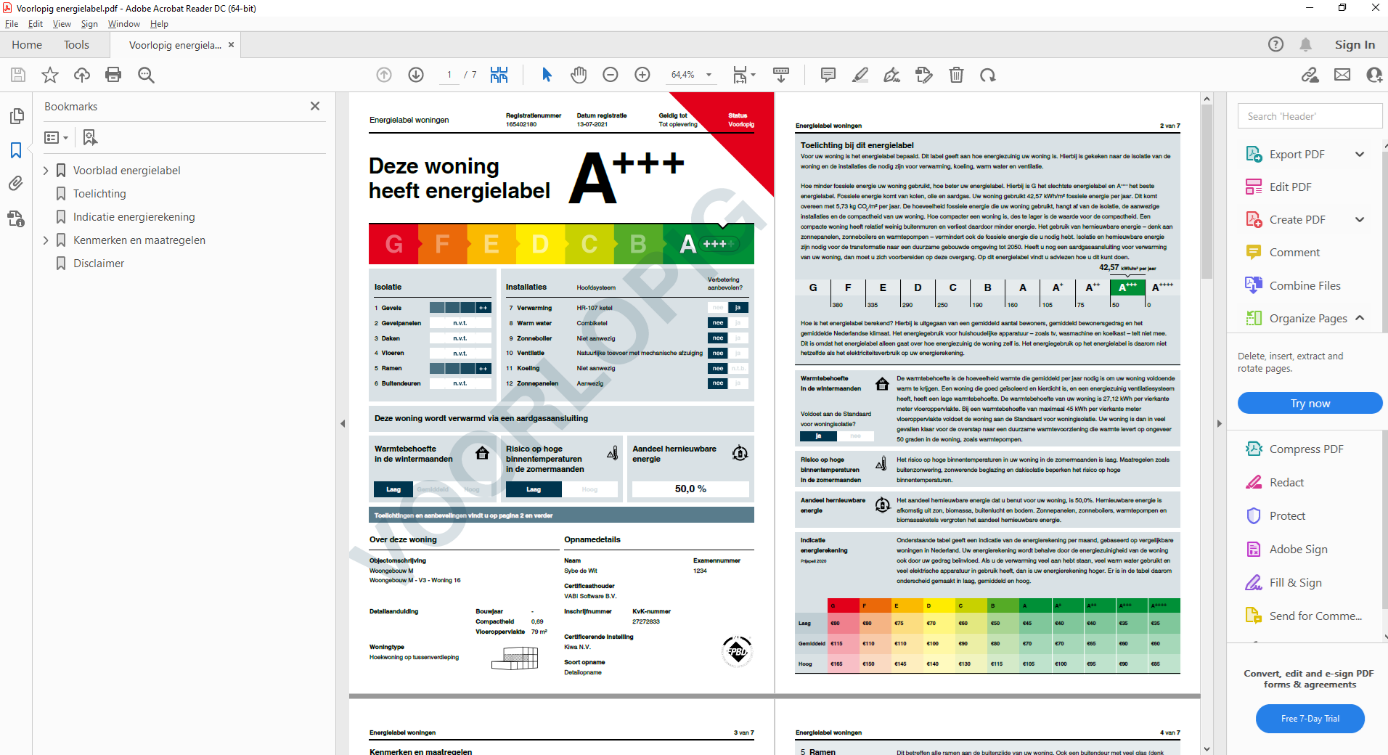The image size is (1388, 755).
Task: Open the page thumbnails panel
Action: tap(16, 117)
